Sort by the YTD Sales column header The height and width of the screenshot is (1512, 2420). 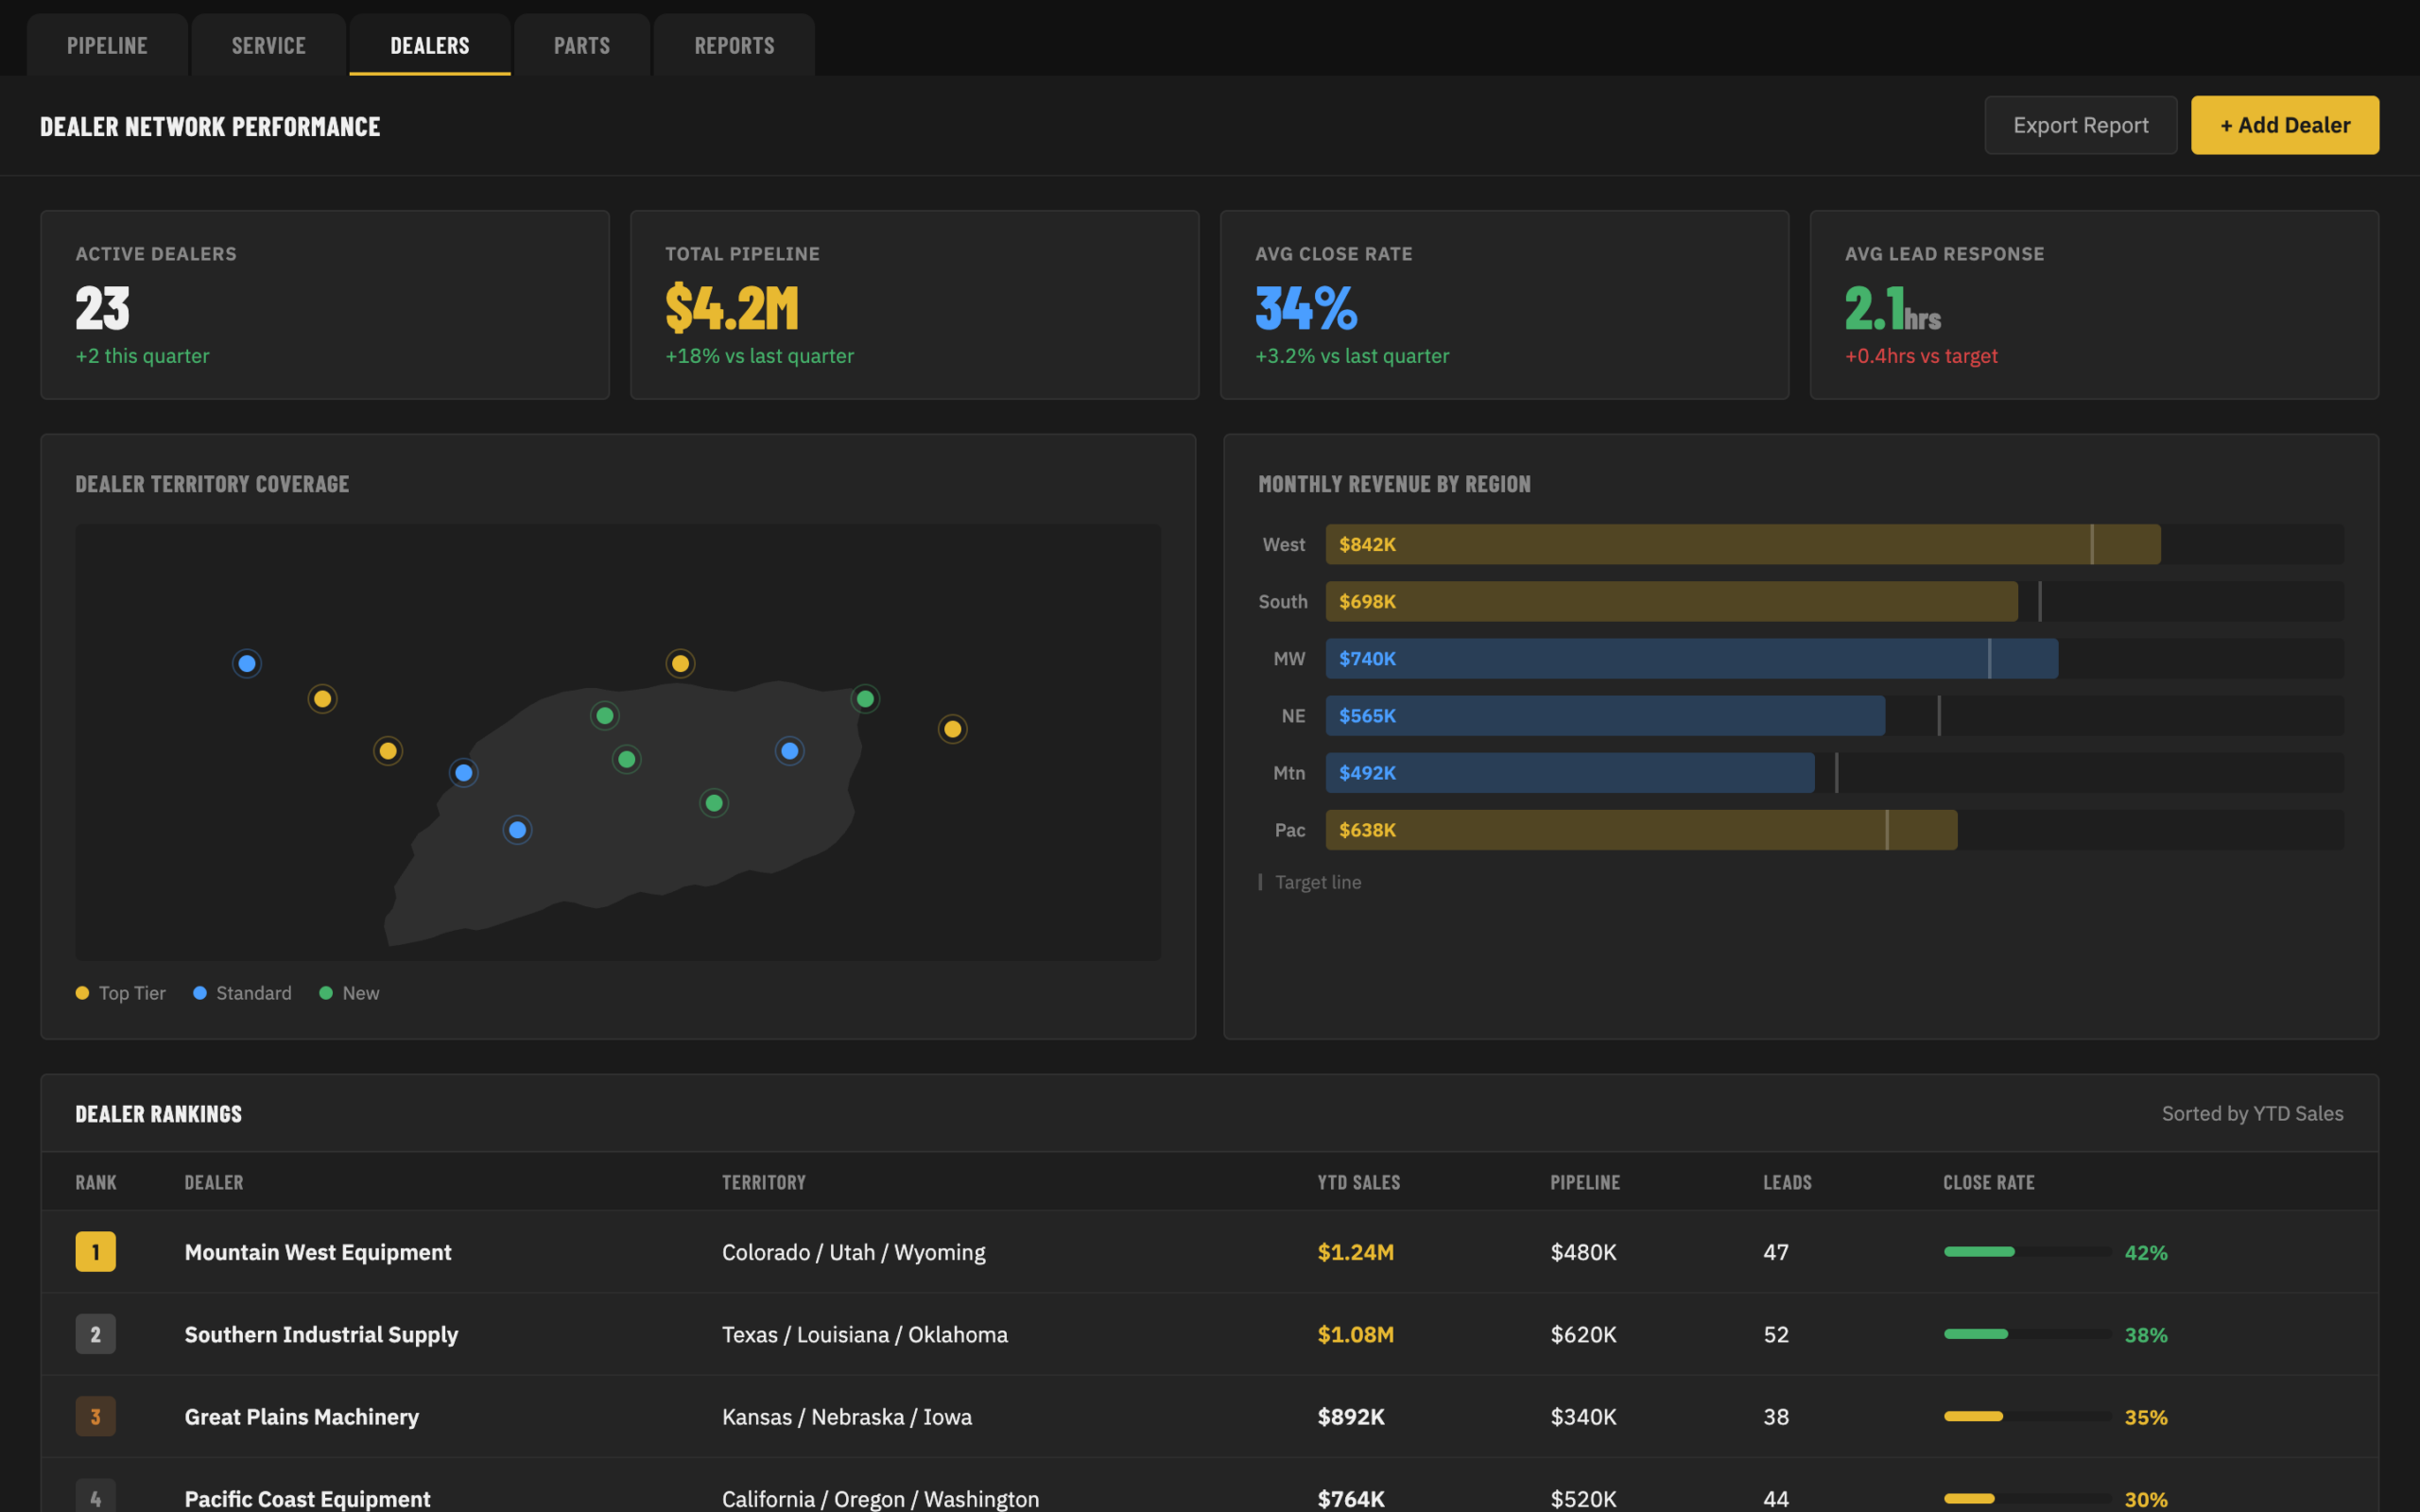pos(1358,1182)
